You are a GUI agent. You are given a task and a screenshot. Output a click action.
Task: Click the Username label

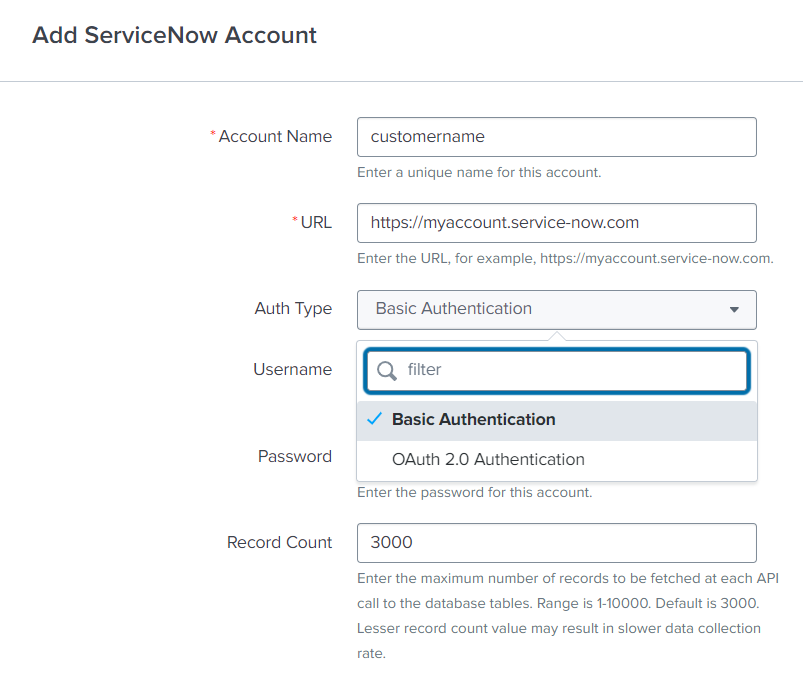coord(292,370)
